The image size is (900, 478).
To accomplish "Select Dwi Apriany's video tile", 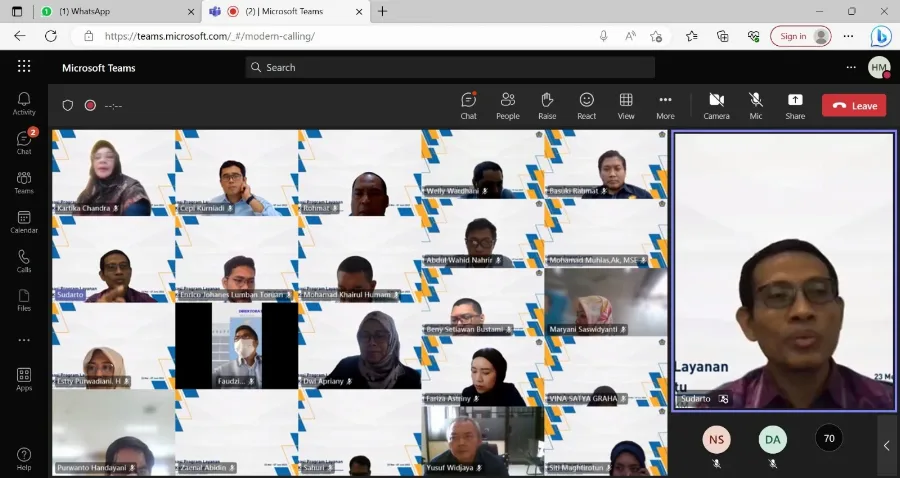I will [x=359, y=346].
